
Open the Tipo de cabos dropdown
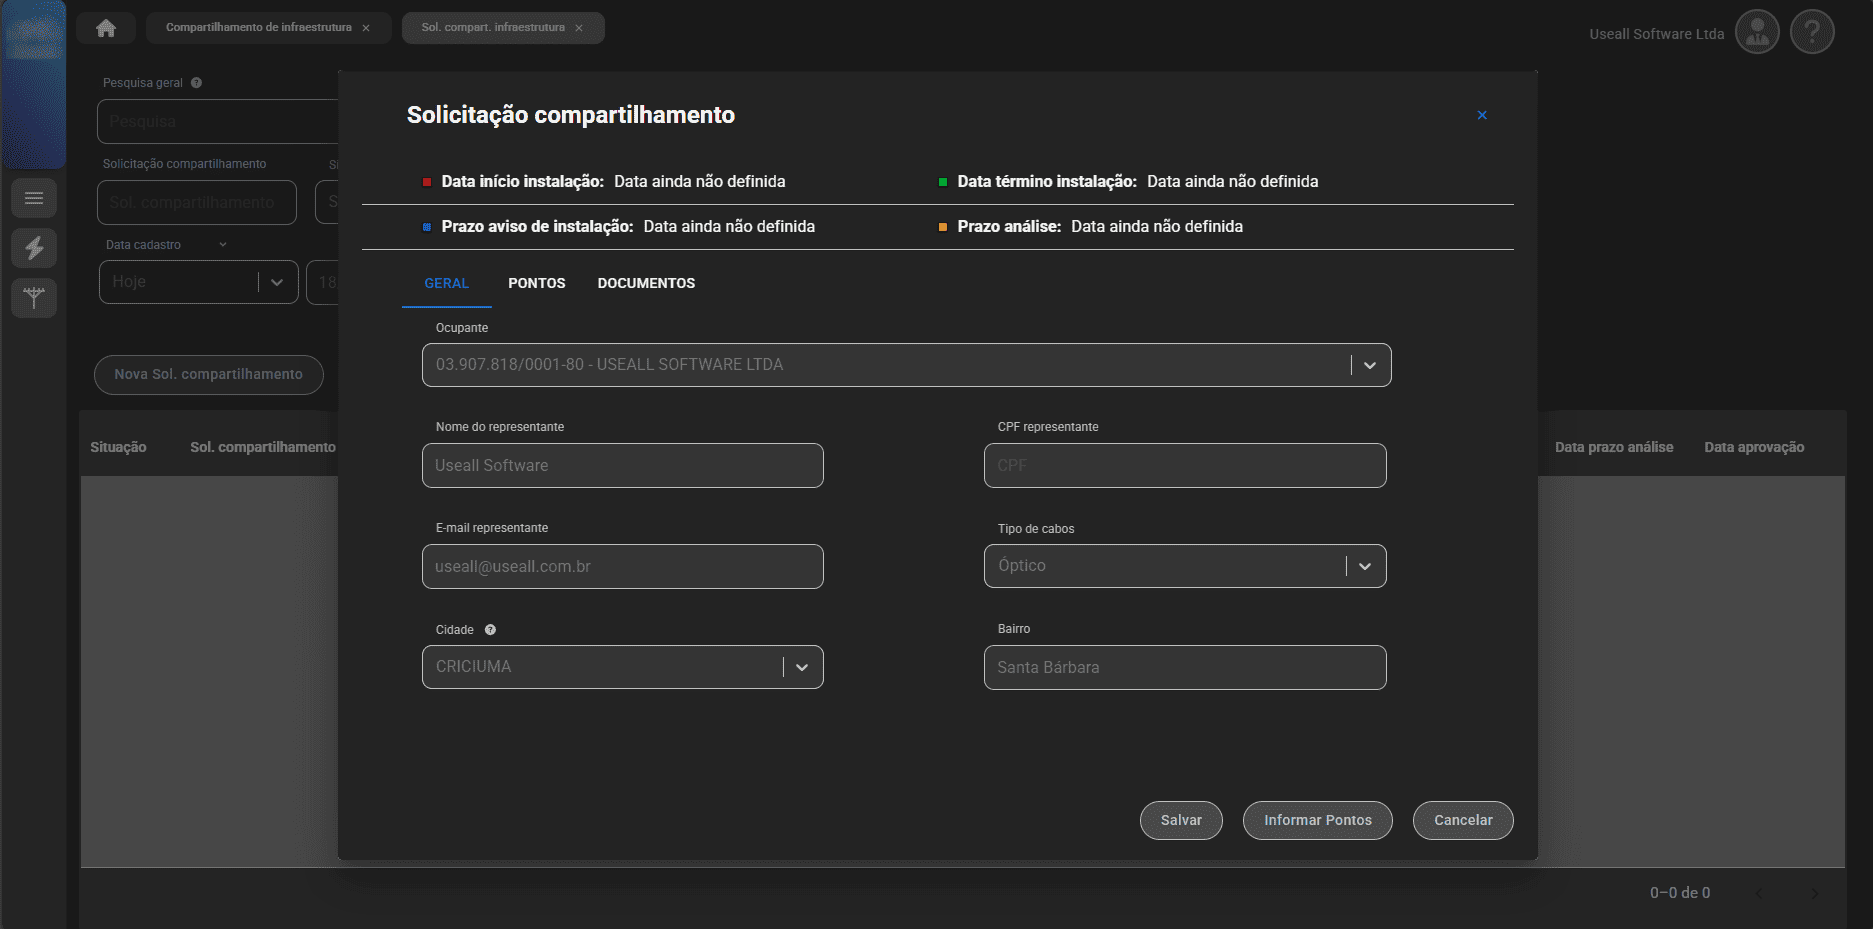click(x=1364, y=566)
